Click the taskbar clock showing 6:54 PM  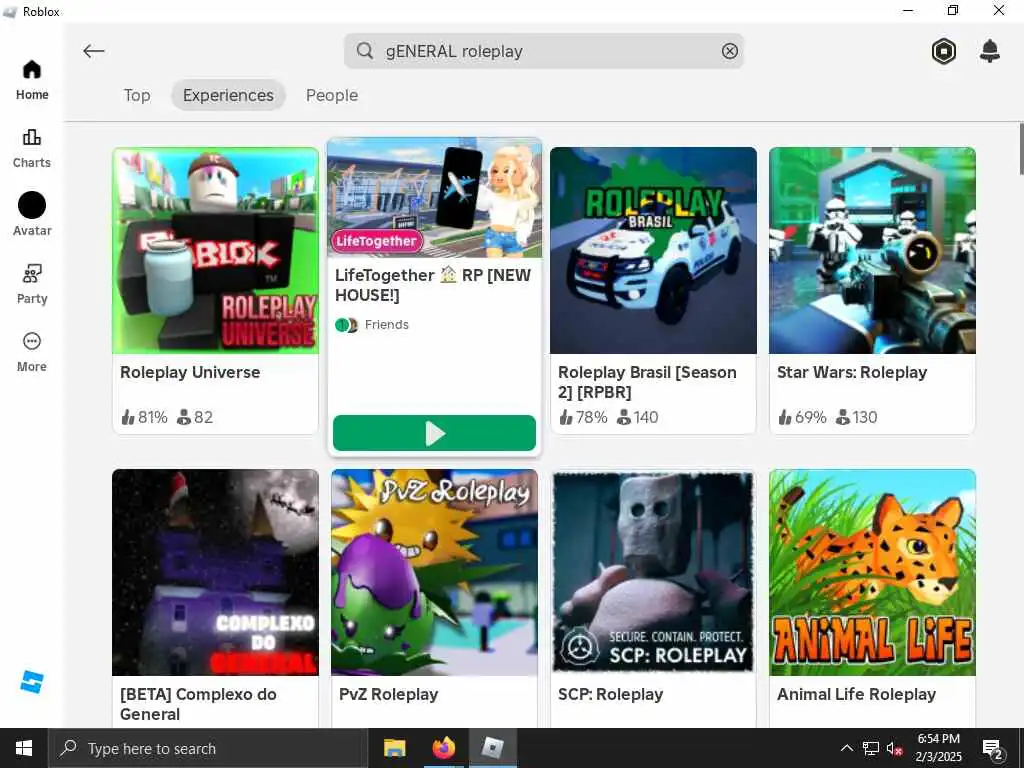coord(938,748)
